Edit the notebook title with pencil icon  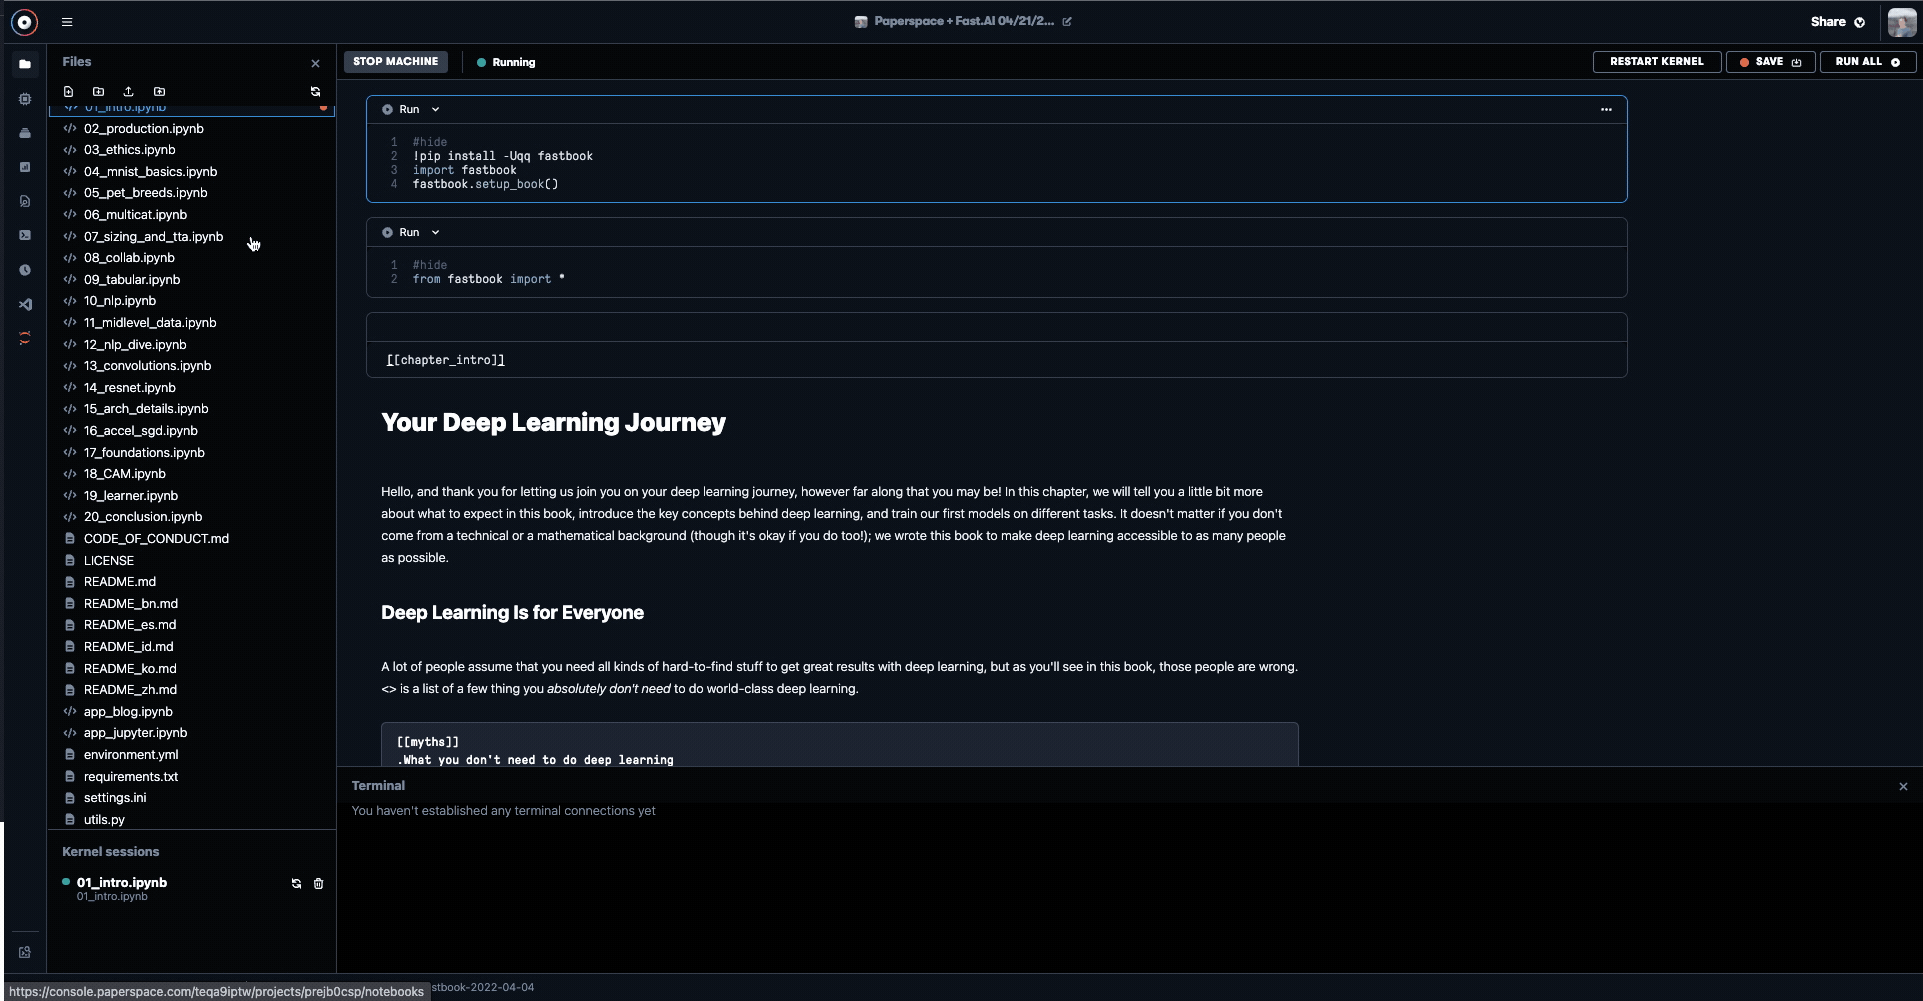point(1067,21)
